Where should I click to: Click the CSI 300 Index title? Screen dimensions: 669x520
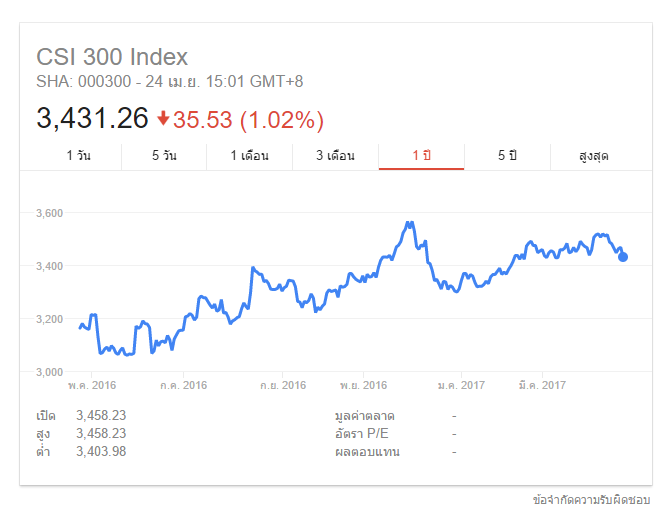[112, 57]
